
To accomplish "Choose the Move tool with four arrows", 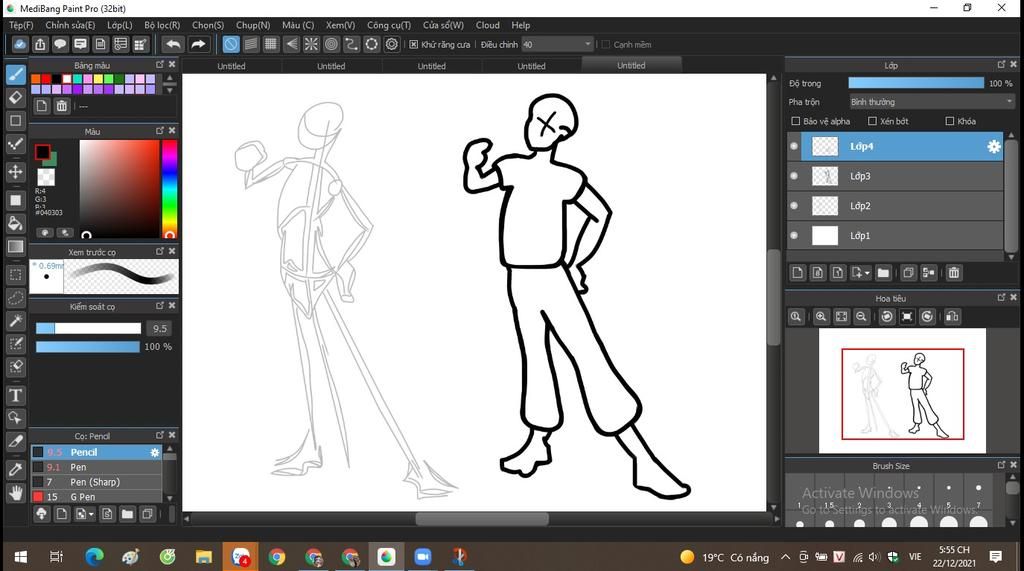I will 16,172.
